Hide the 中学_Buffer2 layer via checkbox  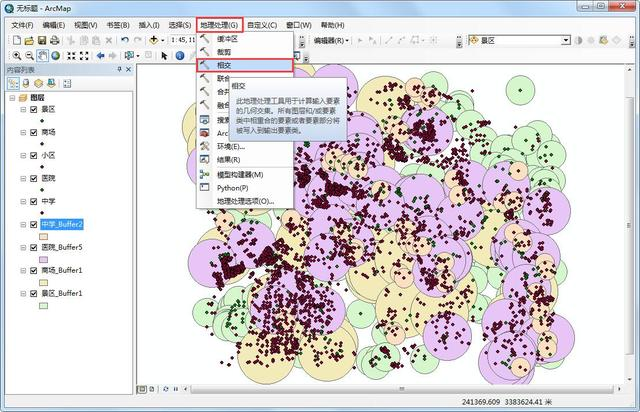tap(34, 225)
